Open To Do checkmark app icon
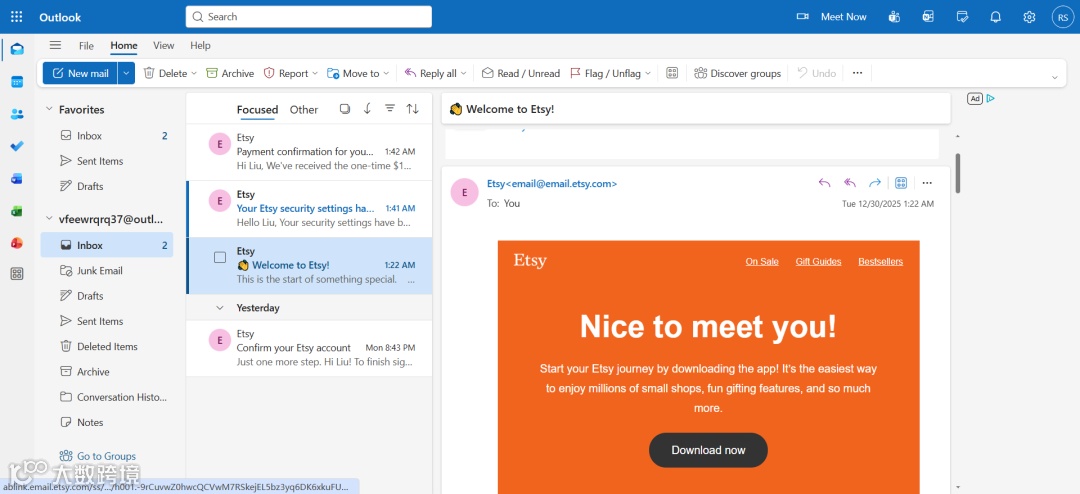This screenshot has height=494, width=1080. click(17, 146)
